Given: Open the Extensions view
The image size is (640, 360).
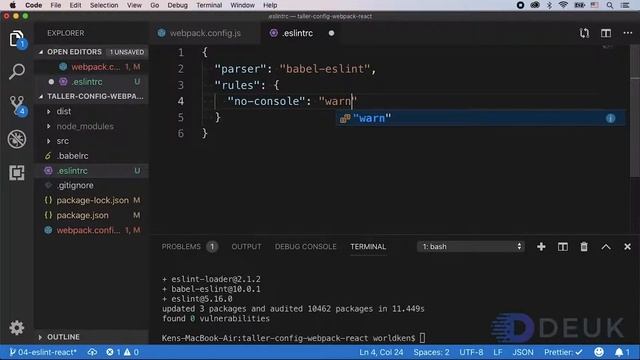Looking at the screenshot, I should (17, 173).
